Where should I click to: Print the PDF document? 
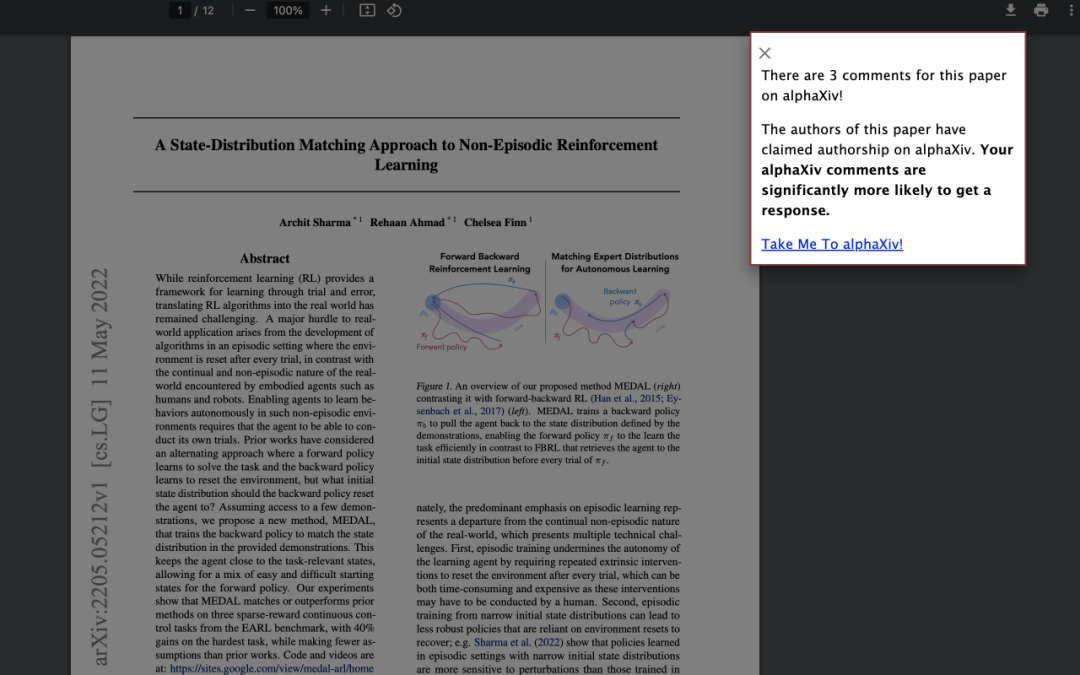point(1041,10)
